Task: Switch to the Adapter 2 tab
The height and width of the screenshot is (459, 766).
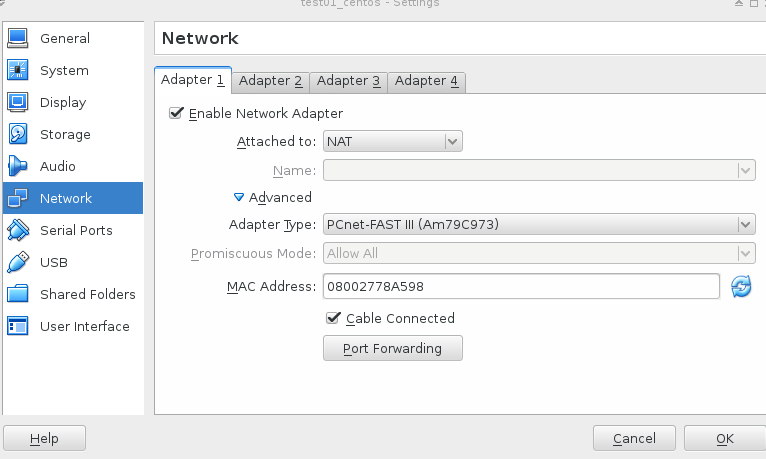Action: [270, 81]
